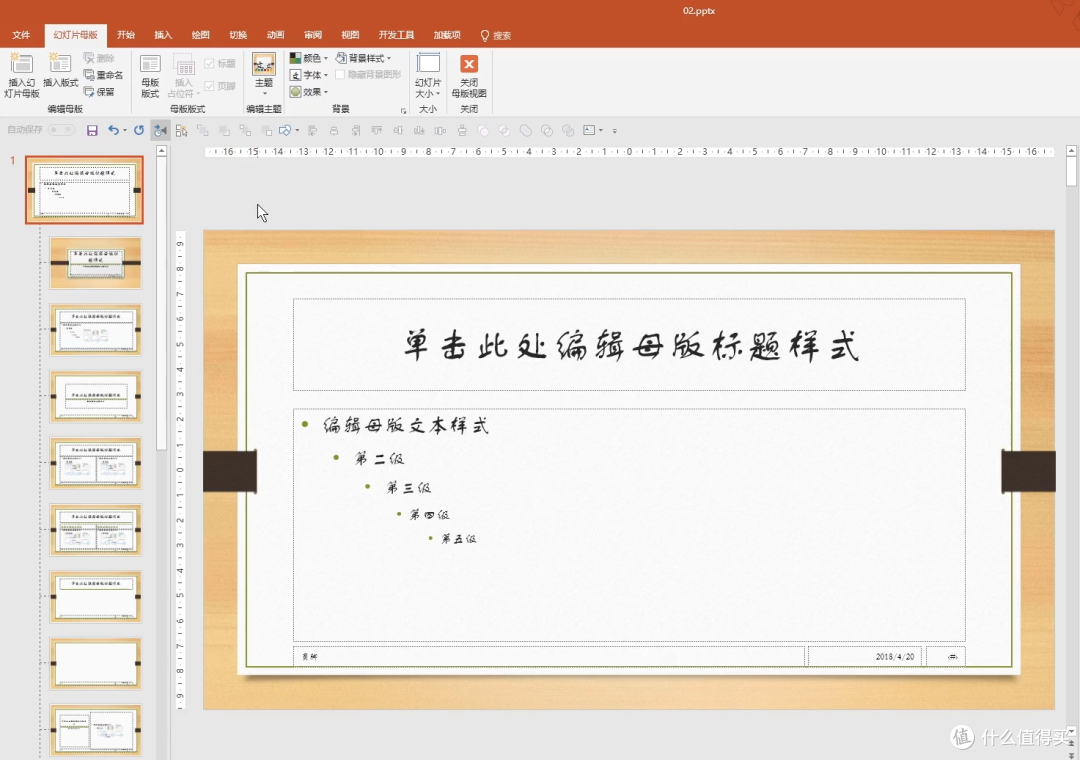Click the align right icon in quick toolbar
The width and height of the screenshot is (1080, 760).
coord(355,130)
